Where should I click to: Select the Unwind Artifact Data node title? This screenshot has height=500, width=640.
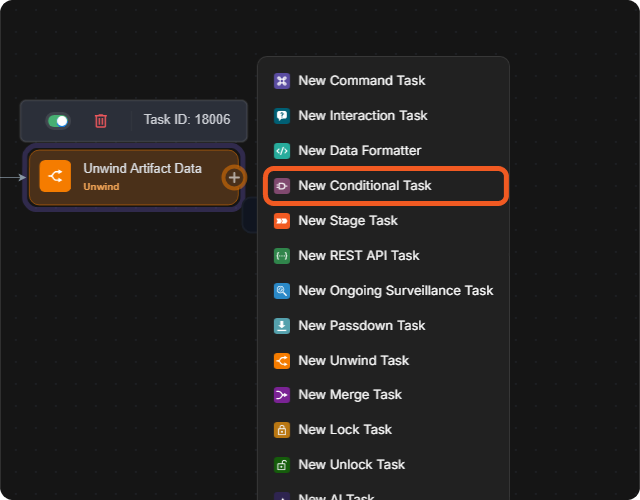coord(142,168)
